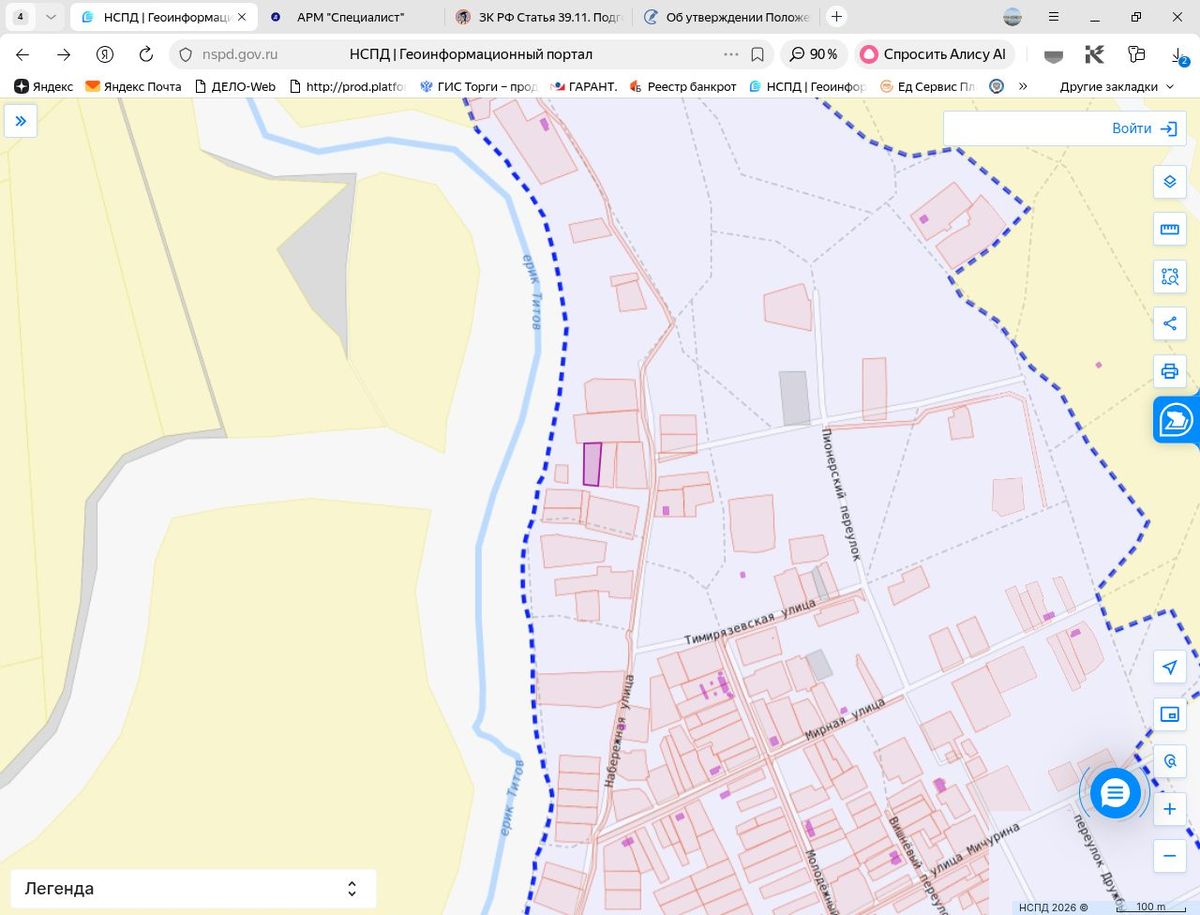
Task: Print the map using printer icon
Action: (x=1169, y=371)
